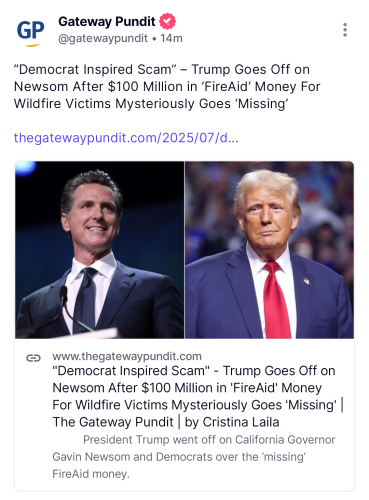
Task: Click the flag lapel pin on suit
Action: (x=306, y=281)
